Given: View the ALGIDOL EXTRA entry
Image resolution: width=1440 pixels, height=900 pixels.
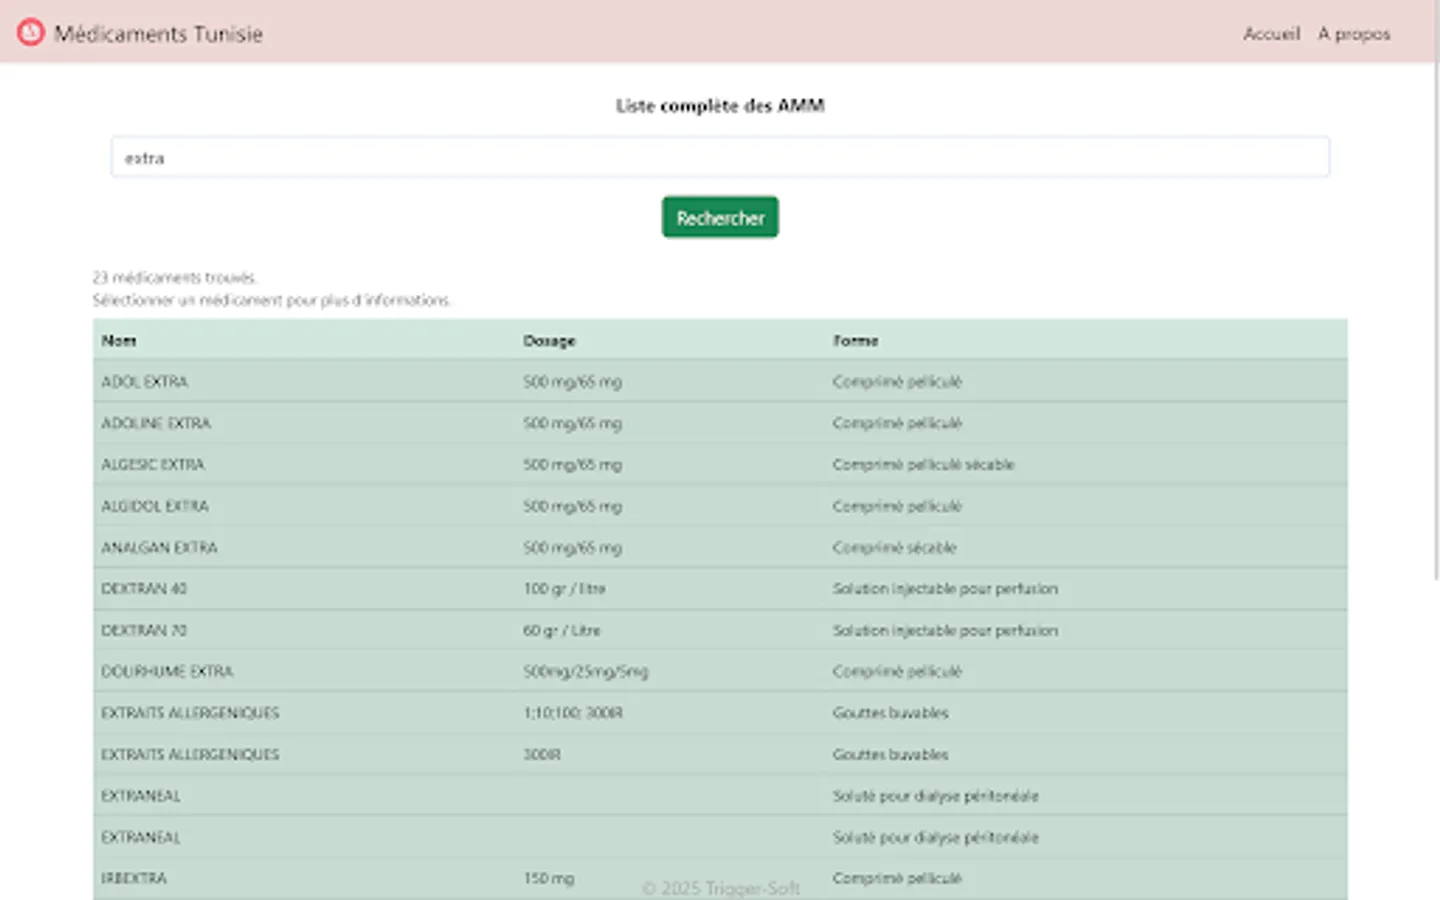Looking at the screenshot, I should pos(400,506).
